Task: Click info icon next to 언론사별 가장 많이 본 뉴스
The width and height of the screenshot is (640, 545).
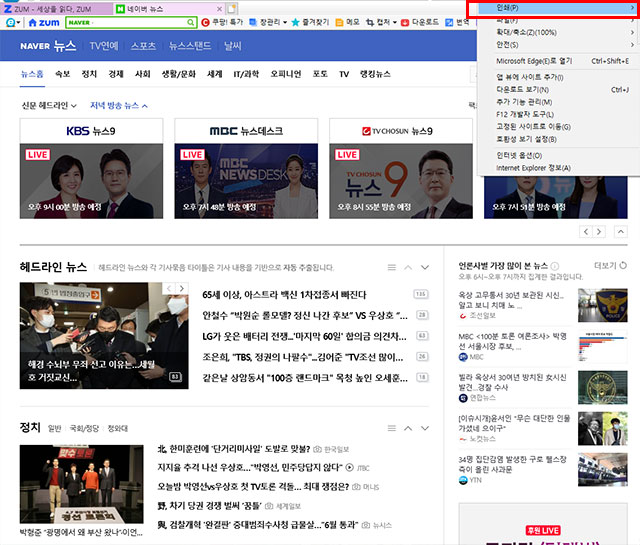Action: (554, 266)
